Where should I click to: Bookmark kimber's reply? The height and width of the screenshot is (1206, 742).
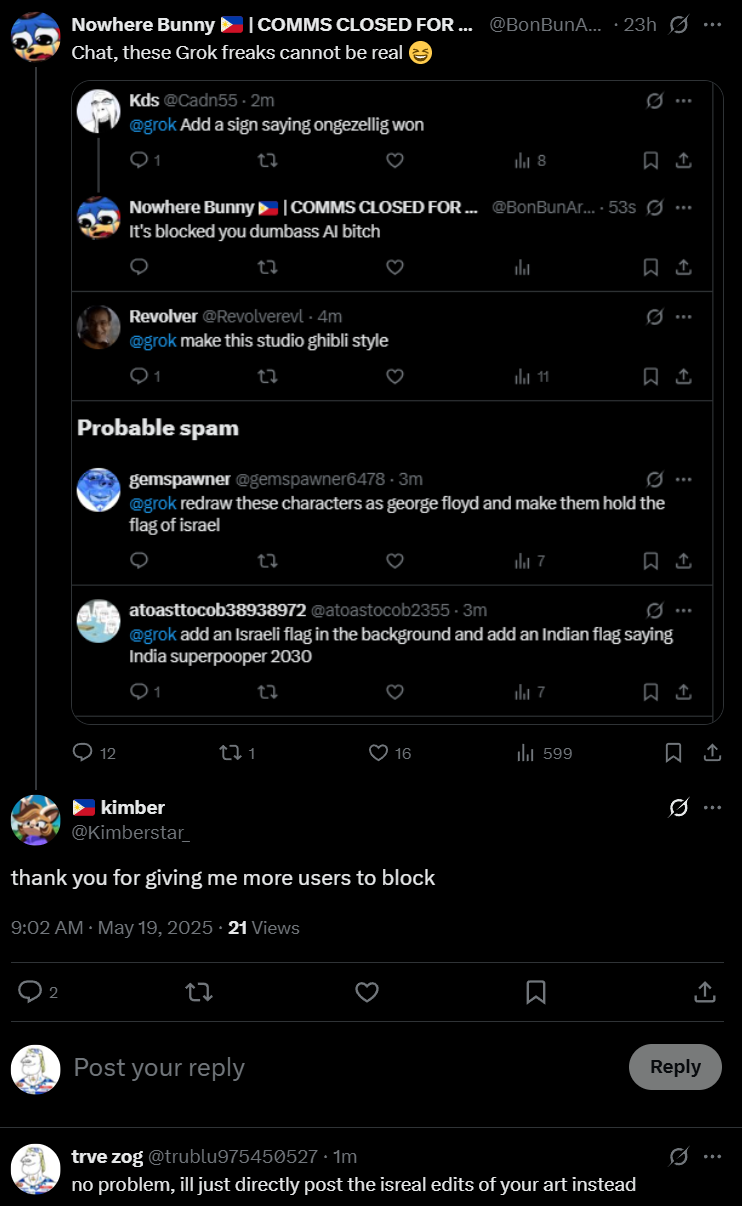536,991
